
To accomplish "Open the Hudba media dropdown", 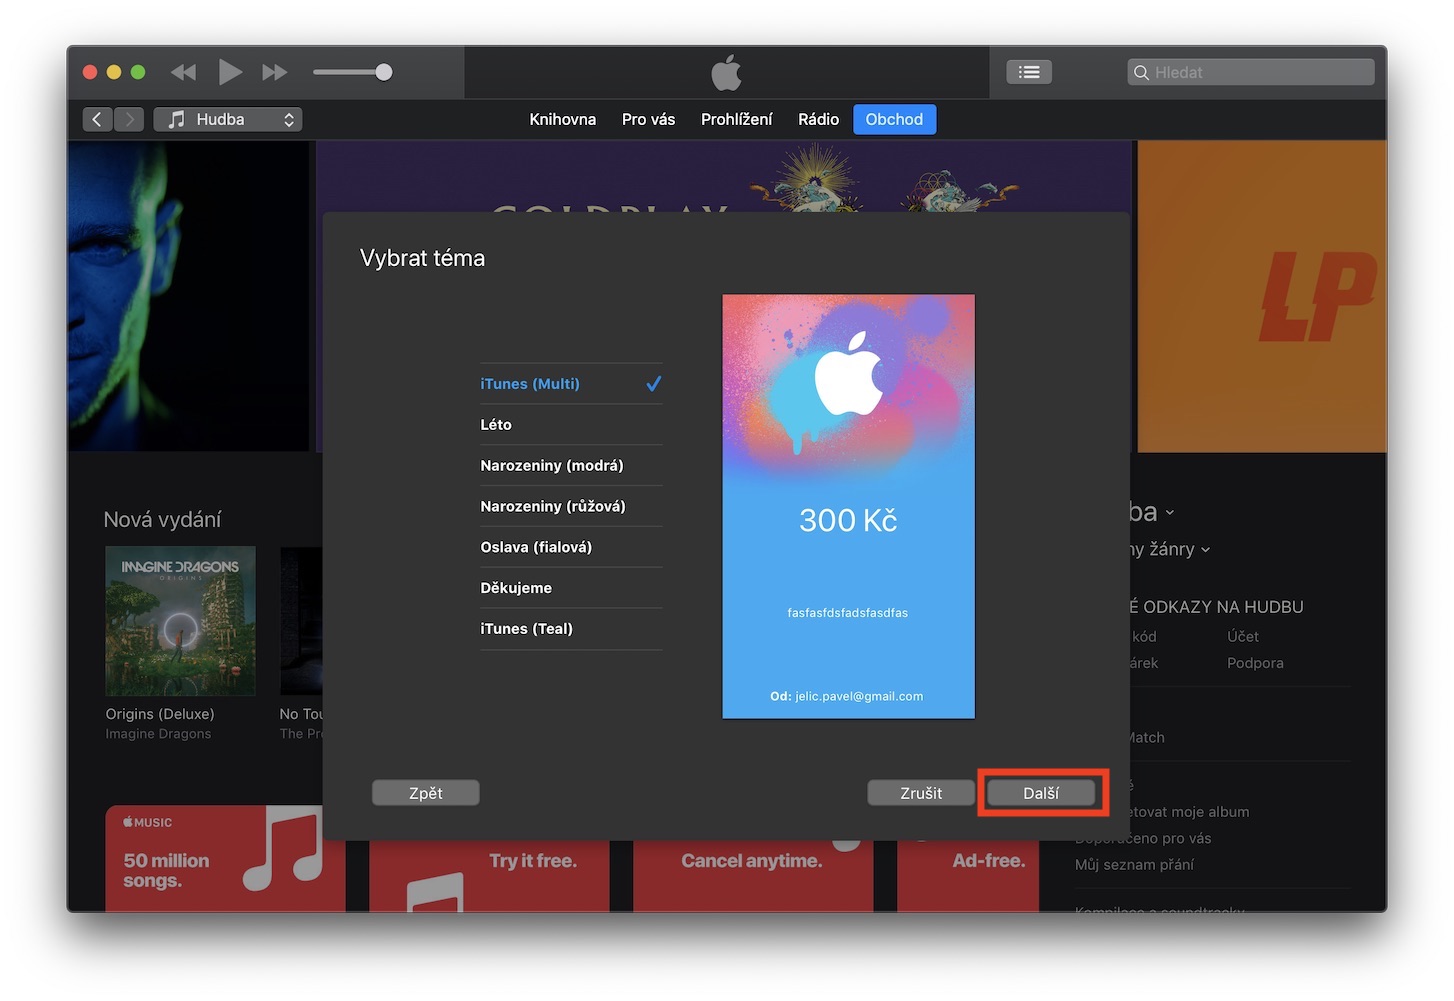I will (228, 119).
